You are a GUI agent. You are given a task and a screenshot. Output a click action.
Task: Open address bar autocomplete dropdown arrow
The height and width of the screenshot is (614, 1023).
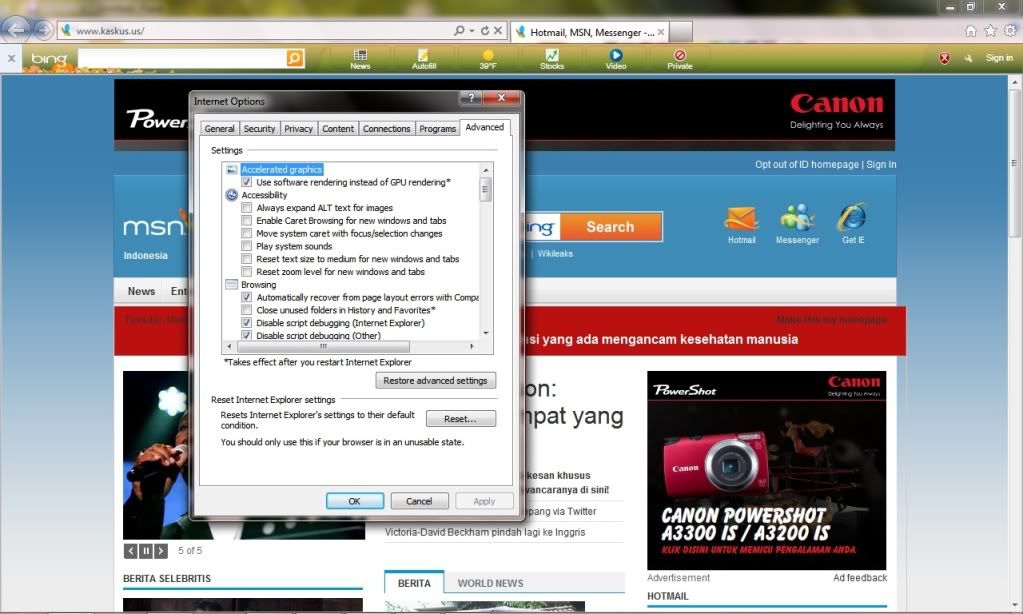[x=472, y=31]
